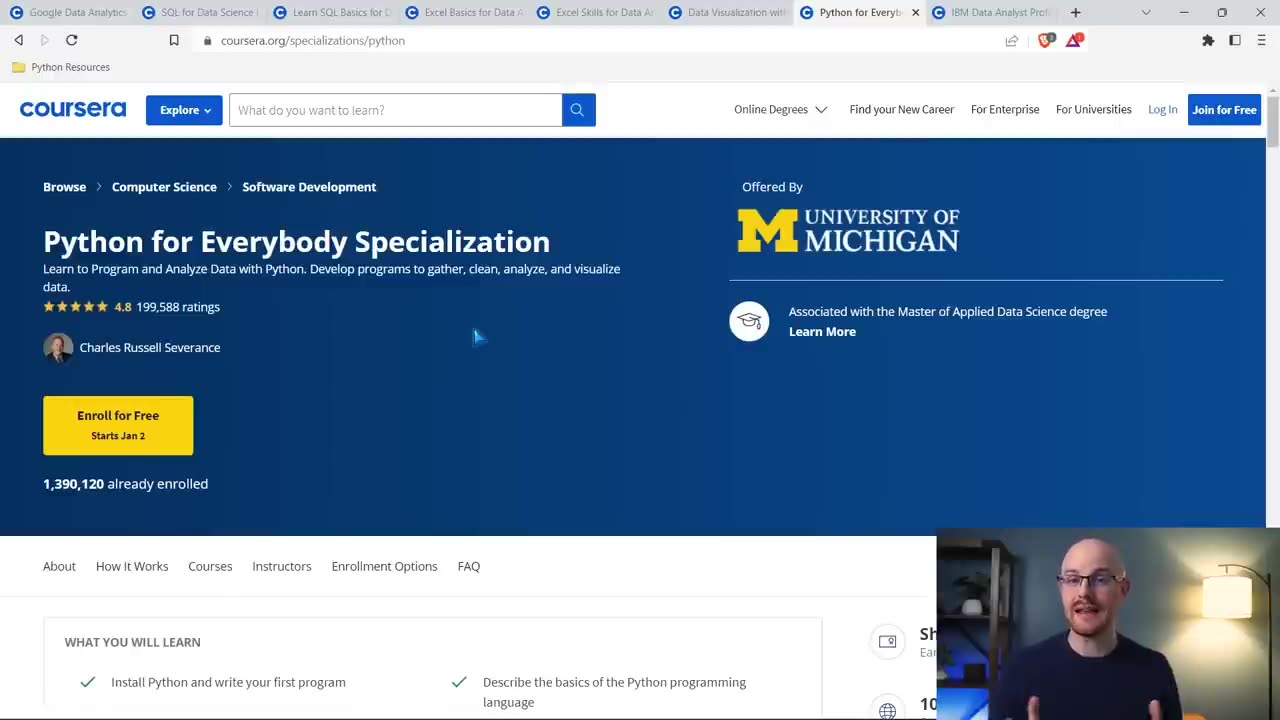Open the For Enterprise link
This screenshot has height=720, width=1280.
1005,110
